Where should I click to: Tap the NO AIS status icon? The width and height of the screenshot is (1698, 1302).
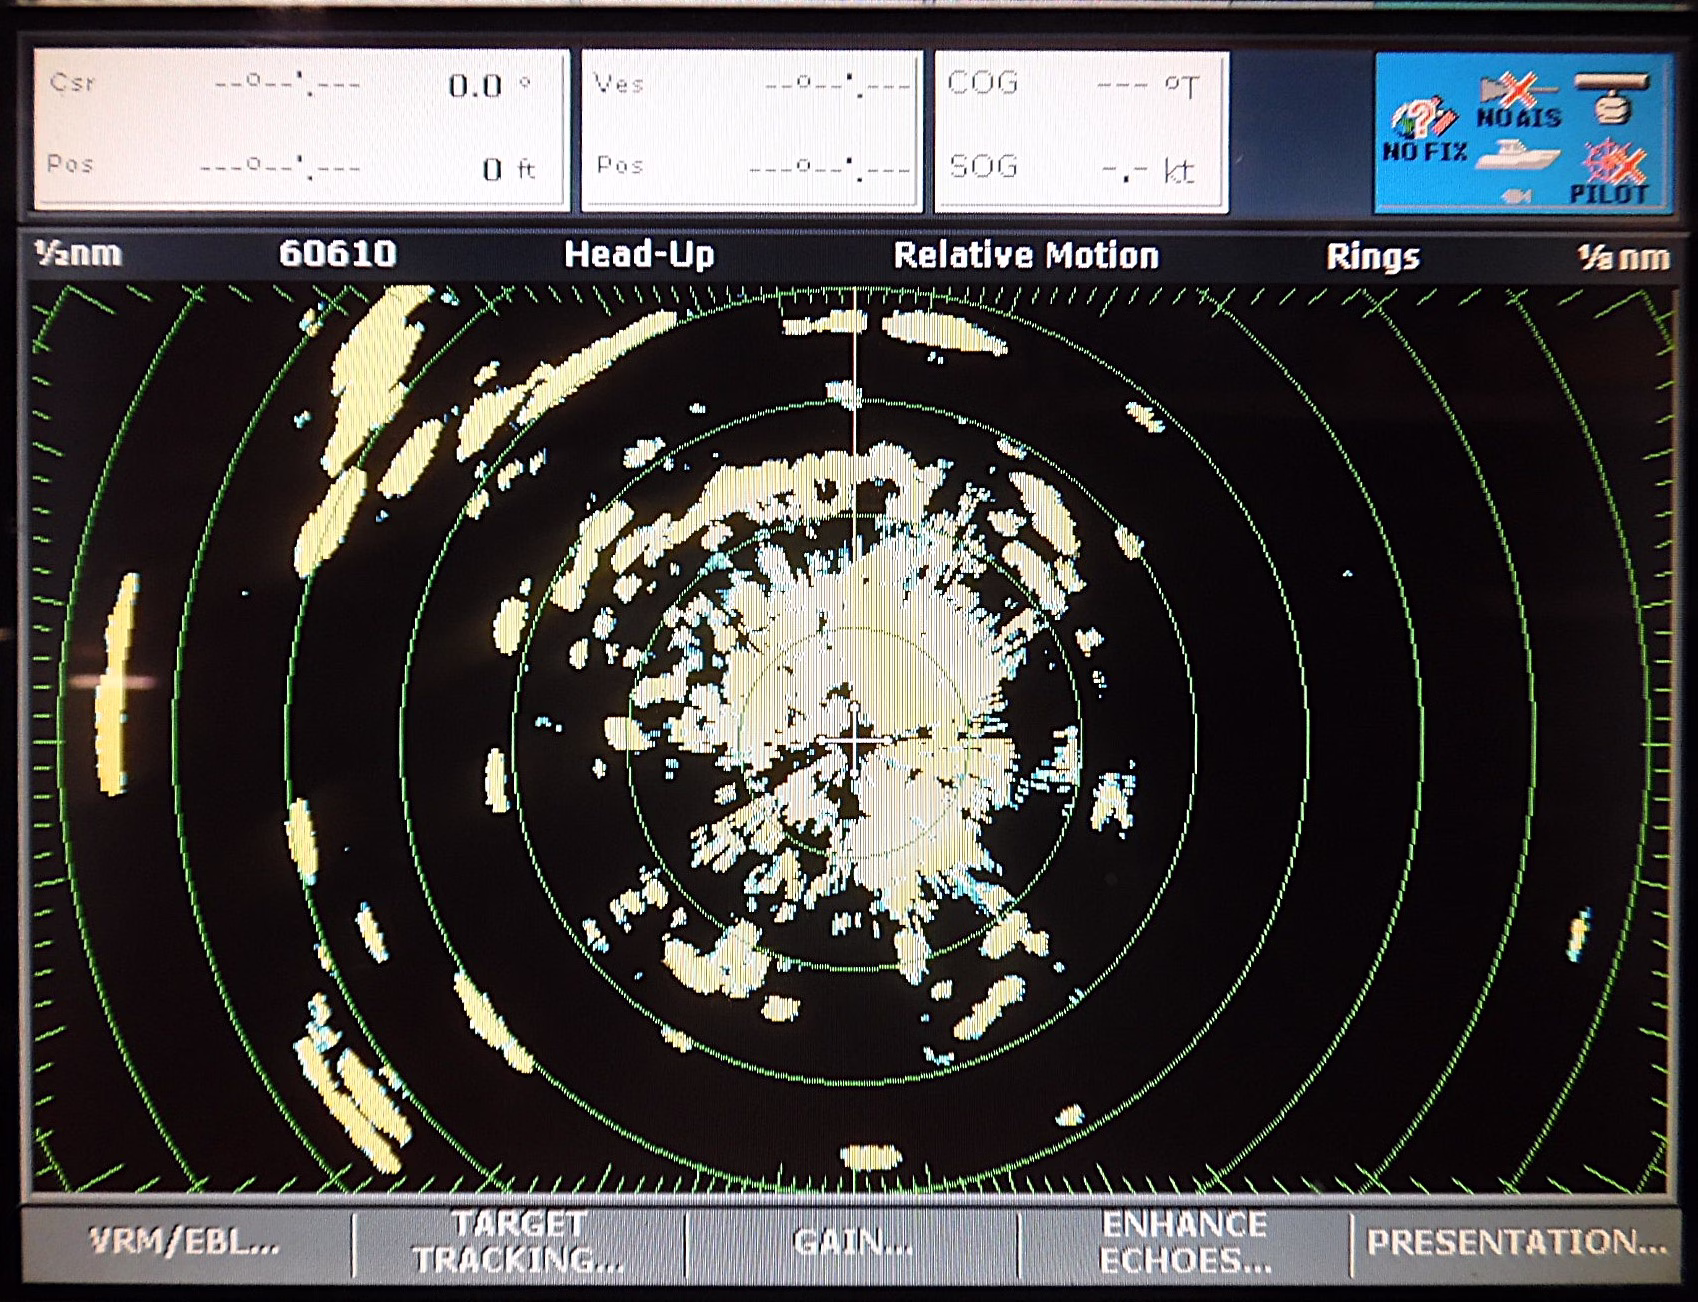click(x=1518, y=101)
